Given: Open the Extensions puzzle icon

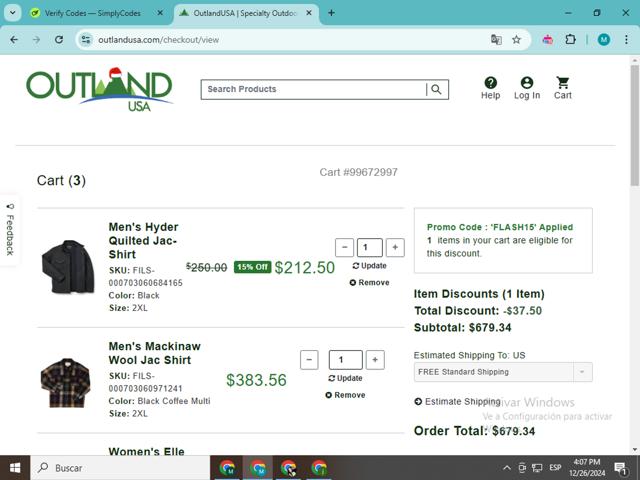Looking at the screenshot, I should (570, 40).
